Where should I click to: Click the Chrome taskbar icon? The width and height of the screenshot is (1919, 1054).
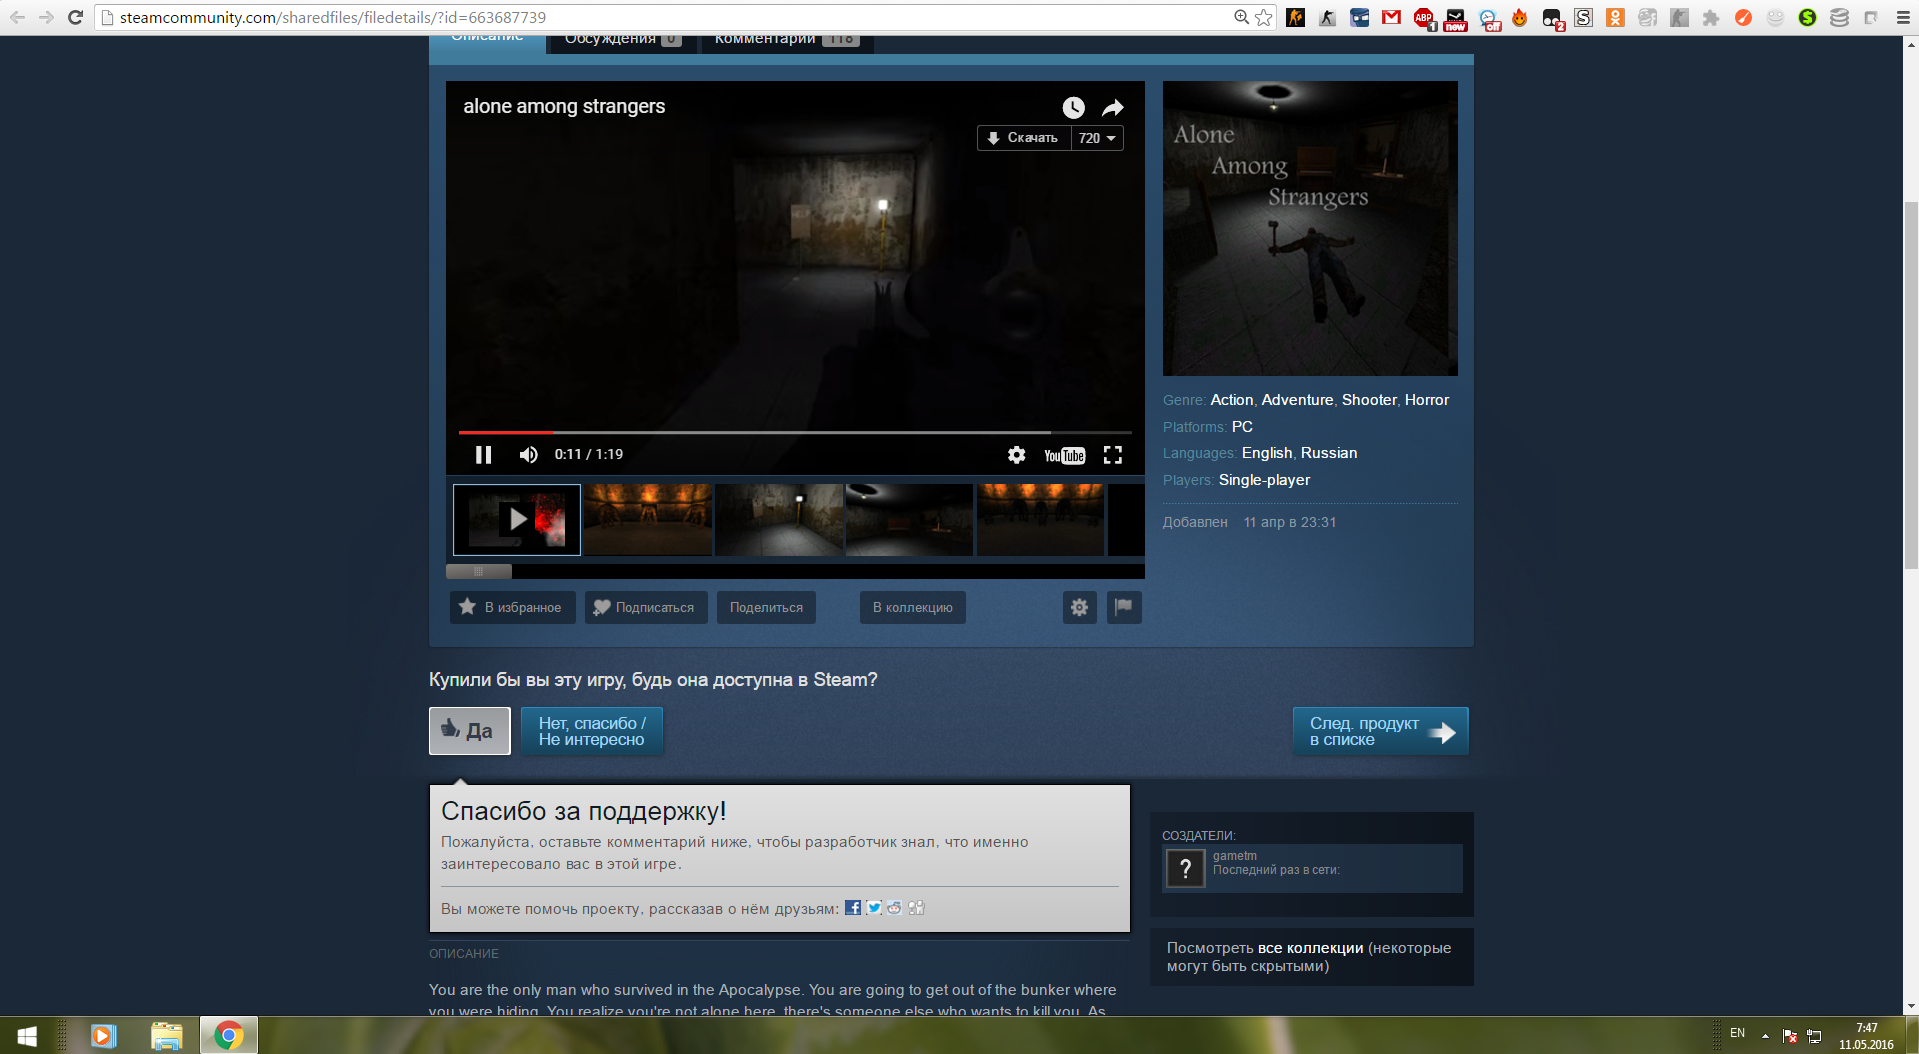(x=228, y=1036)
